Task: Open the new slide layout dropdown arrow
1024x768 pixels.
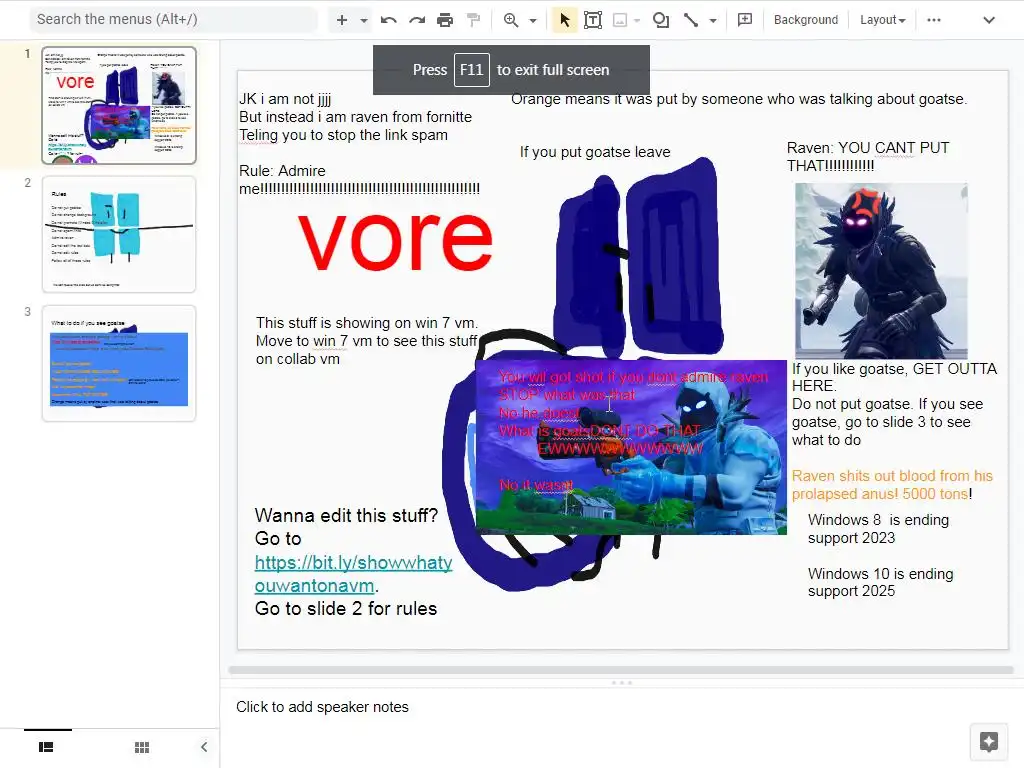Action: [x=364, y=20]
